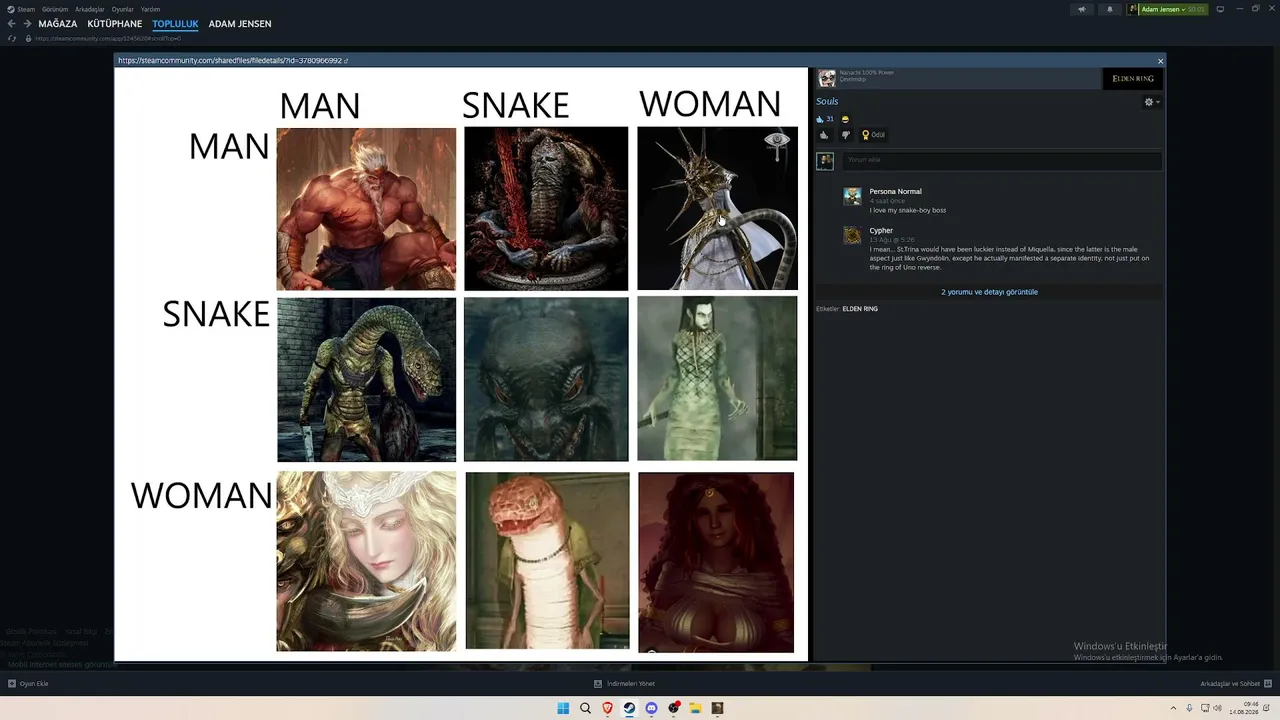Click the funny emoji reaction icon
The image size is (1280, 720).
pos(845,119)
